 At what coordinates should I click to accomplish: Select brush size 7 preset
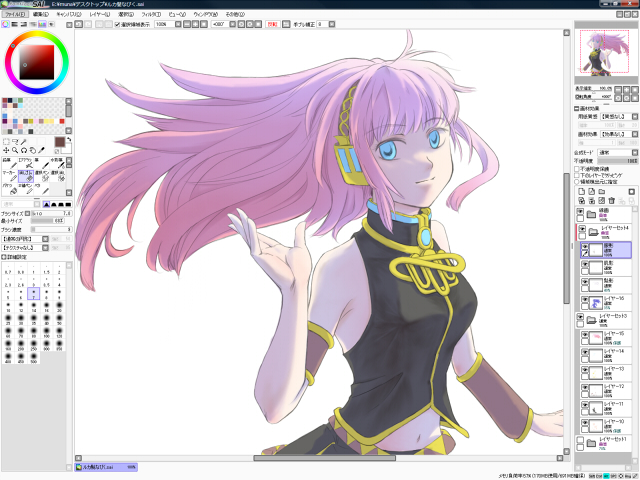pos(33,293)
